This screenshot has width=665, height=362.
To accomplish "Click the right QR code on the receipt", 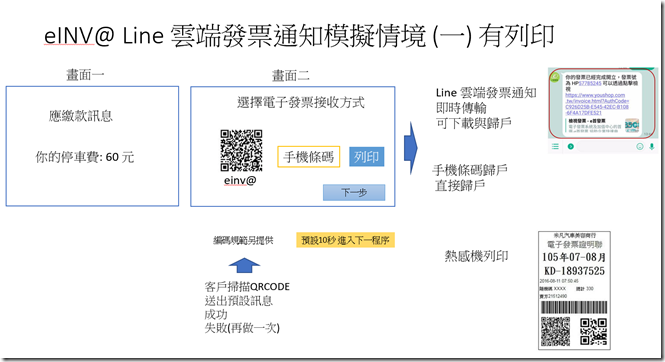I will (x=593, y=331).
